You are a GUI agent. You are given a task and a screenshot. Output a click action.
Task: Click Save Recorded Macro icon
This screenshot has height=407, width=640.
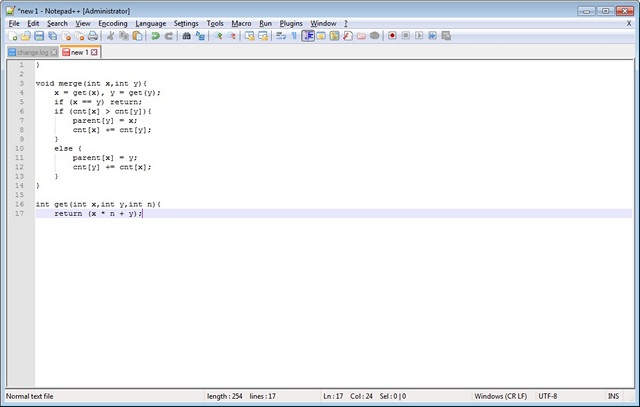click(x=446, y=36)
